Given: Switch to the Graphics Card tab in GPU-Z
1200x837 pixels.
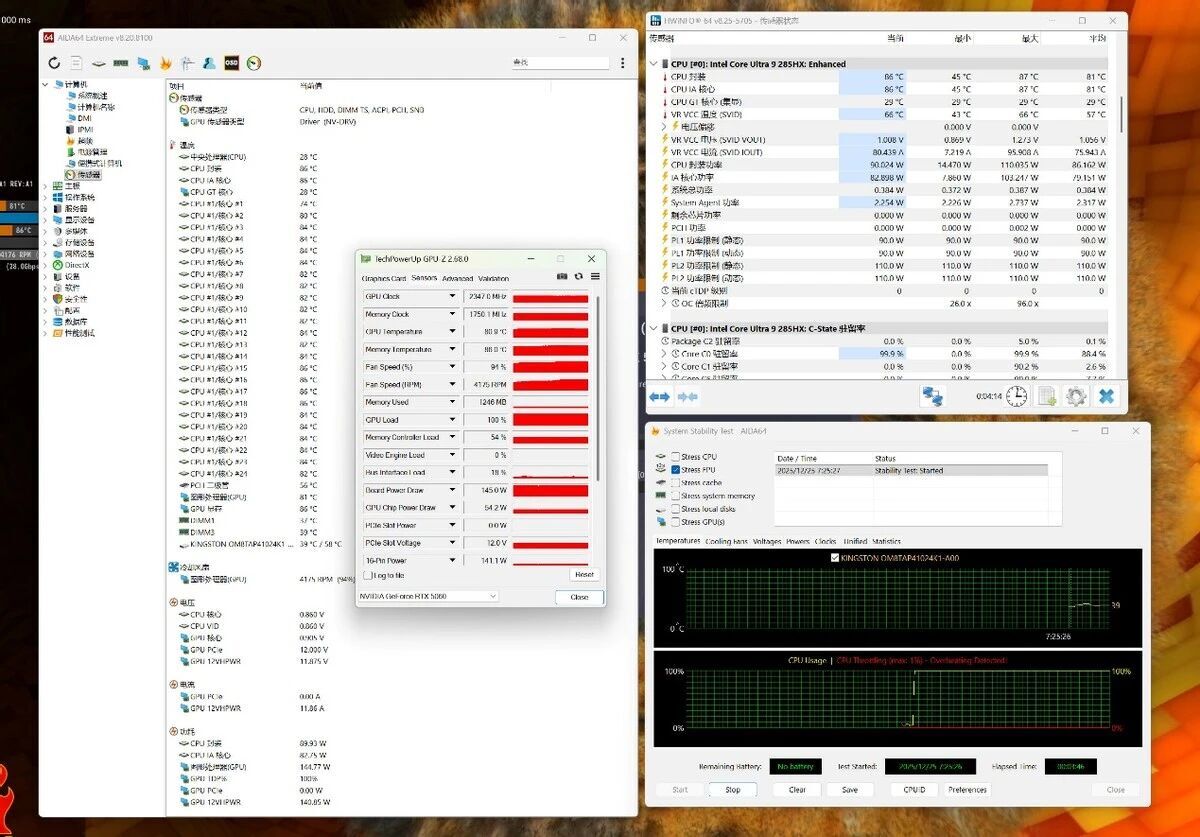Looking at the screenshot, I should coord(384,278).
